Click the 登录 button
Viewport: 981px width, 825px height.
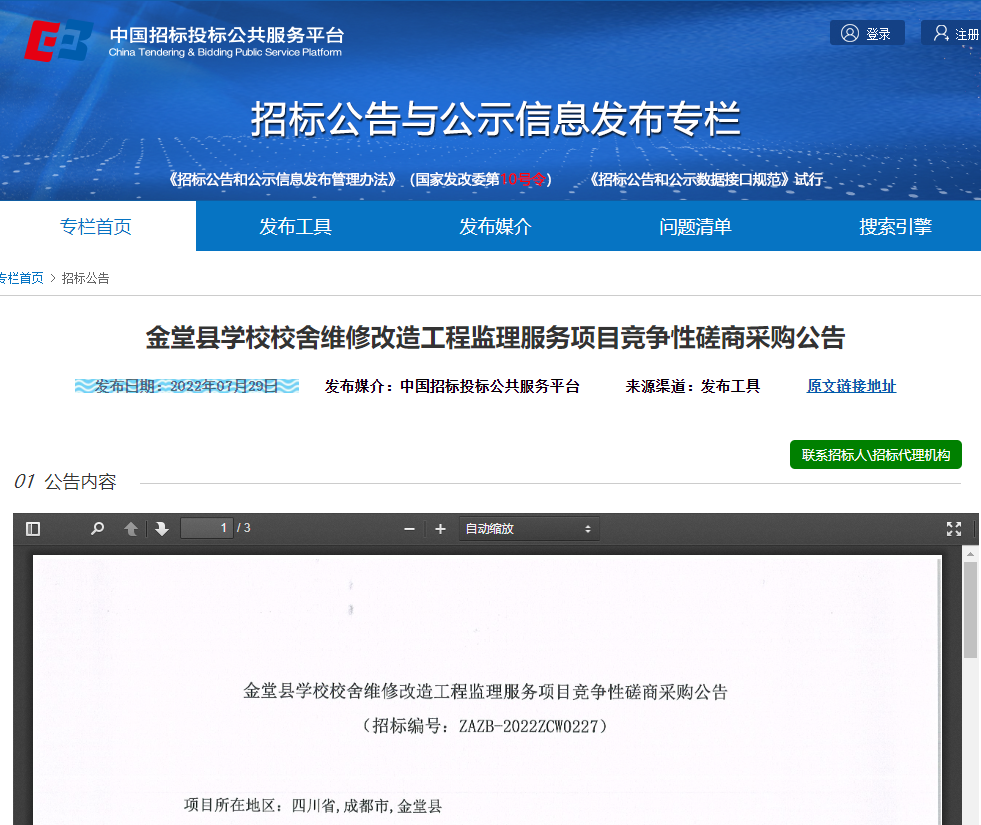point(867,33)
